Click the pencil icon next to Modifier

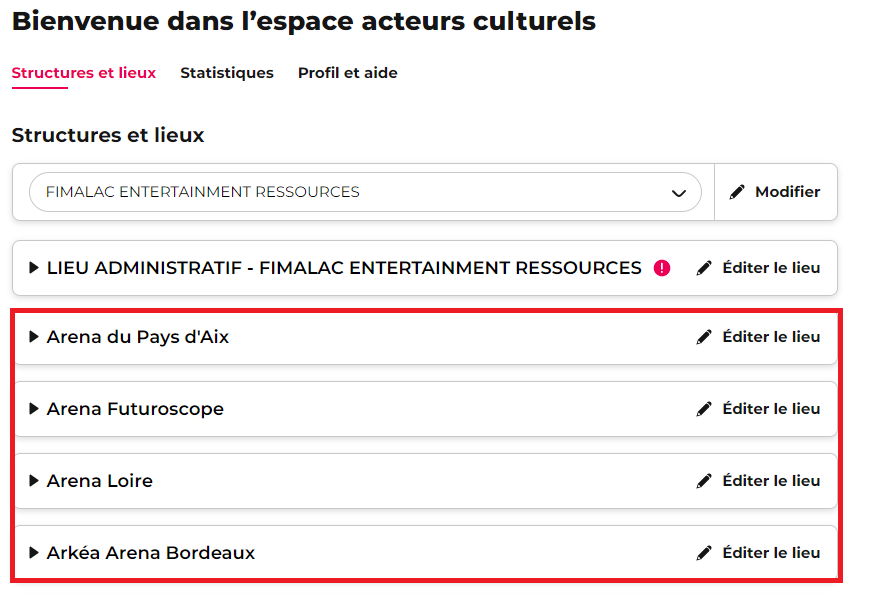[737, 192]
